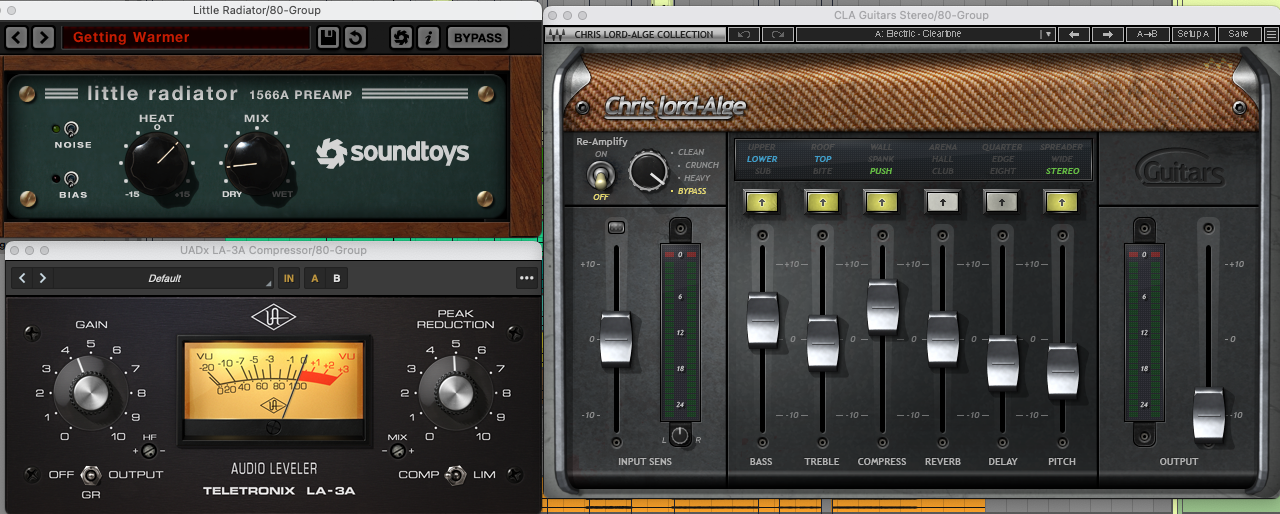Click the undo arrow in CLA Guitars toolbar
Screen dimensions: 1280x514
[743, 34]
